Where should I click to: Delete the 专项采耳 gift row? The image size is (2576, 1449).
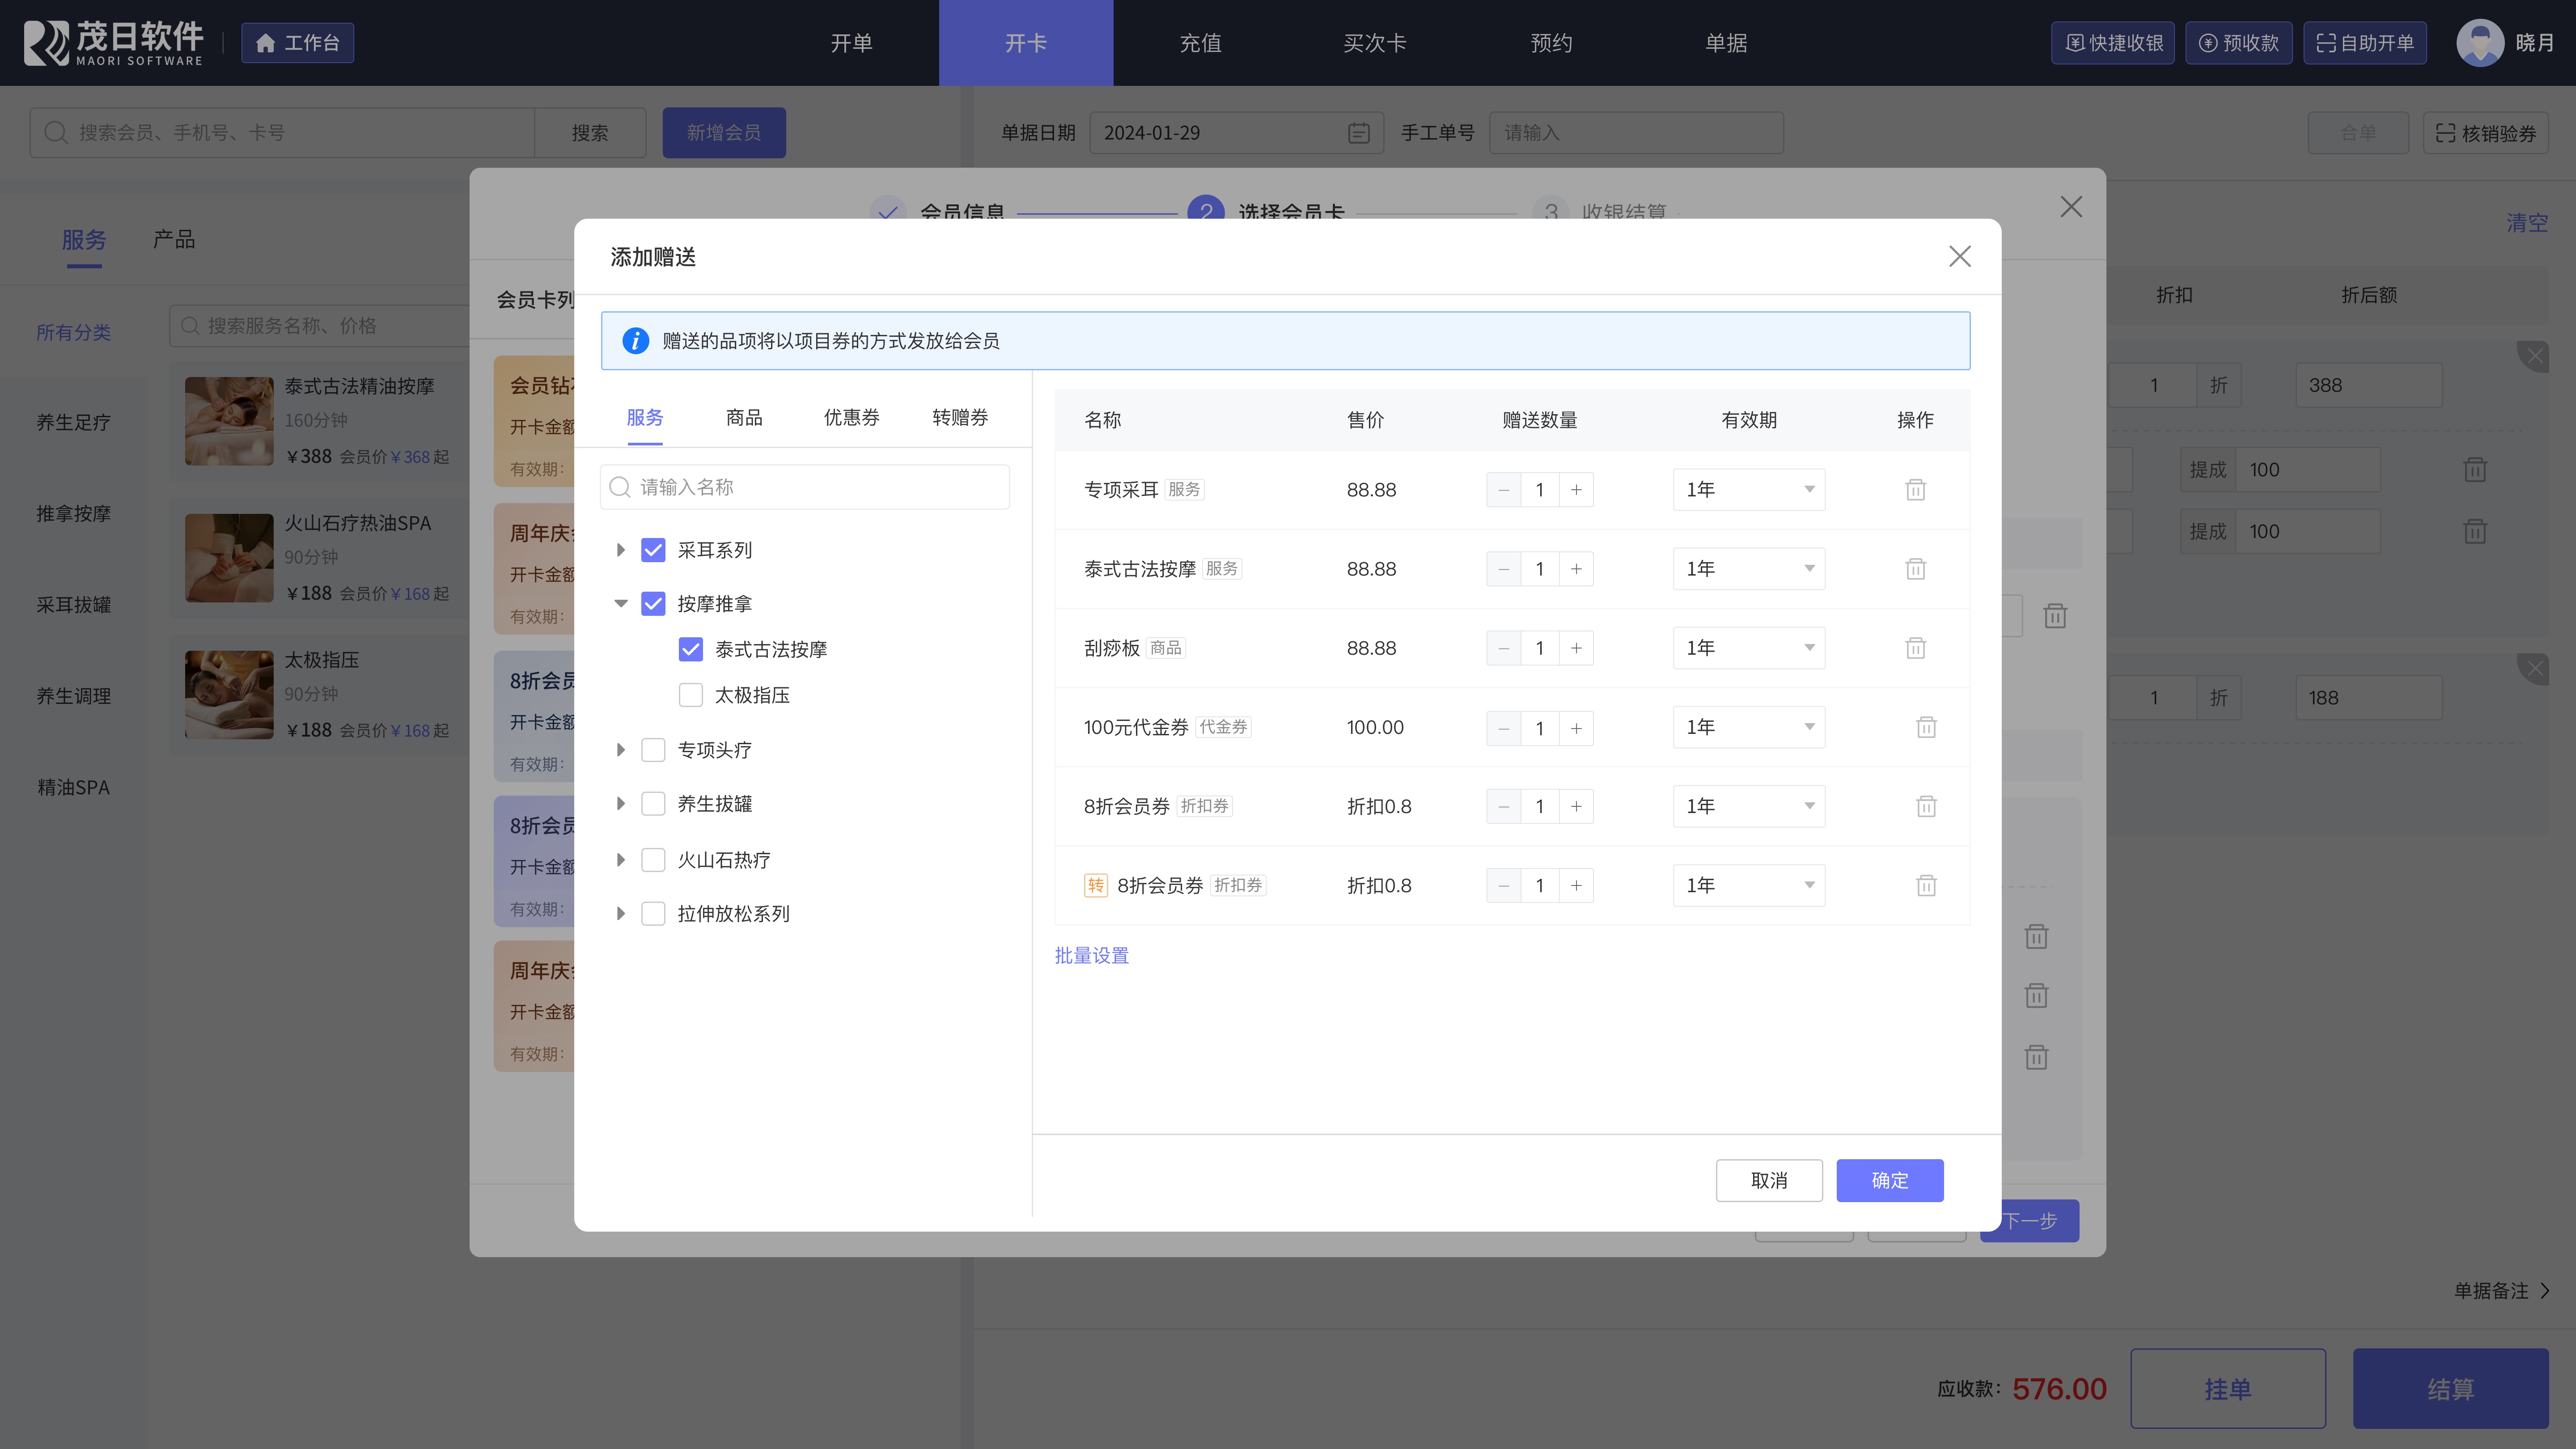coord(1915,490)
